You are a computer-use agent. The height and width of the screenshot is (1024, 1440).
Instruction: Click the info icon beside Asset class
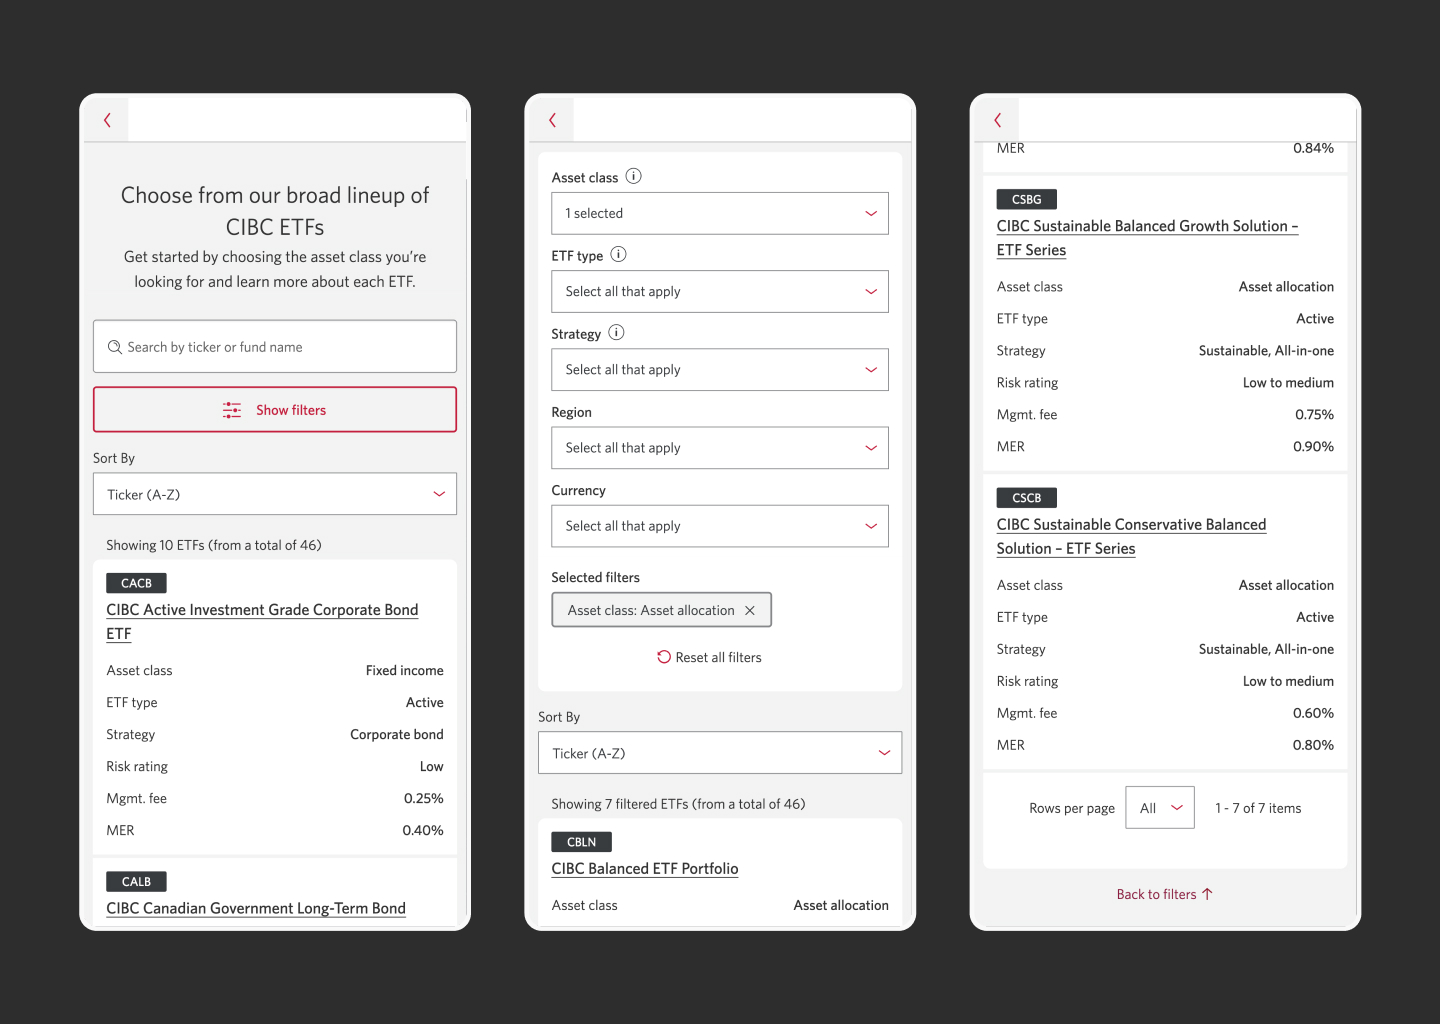(633, 175)
